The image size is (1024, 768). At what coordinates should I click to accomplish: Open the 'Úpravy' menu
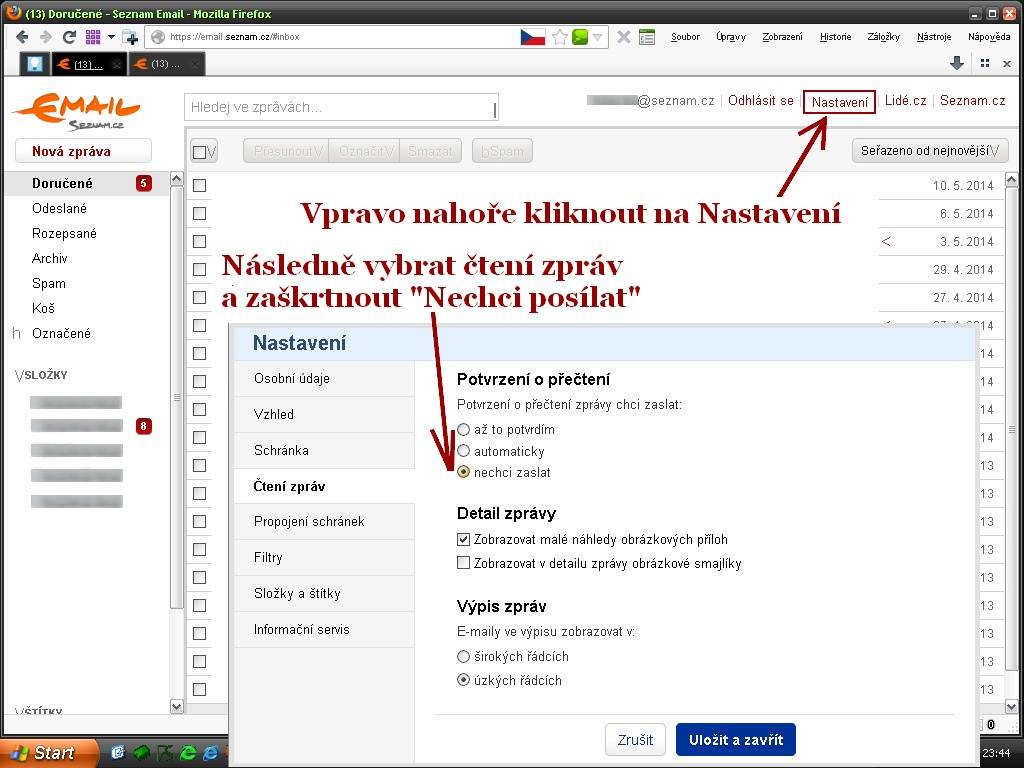point(731,37)
